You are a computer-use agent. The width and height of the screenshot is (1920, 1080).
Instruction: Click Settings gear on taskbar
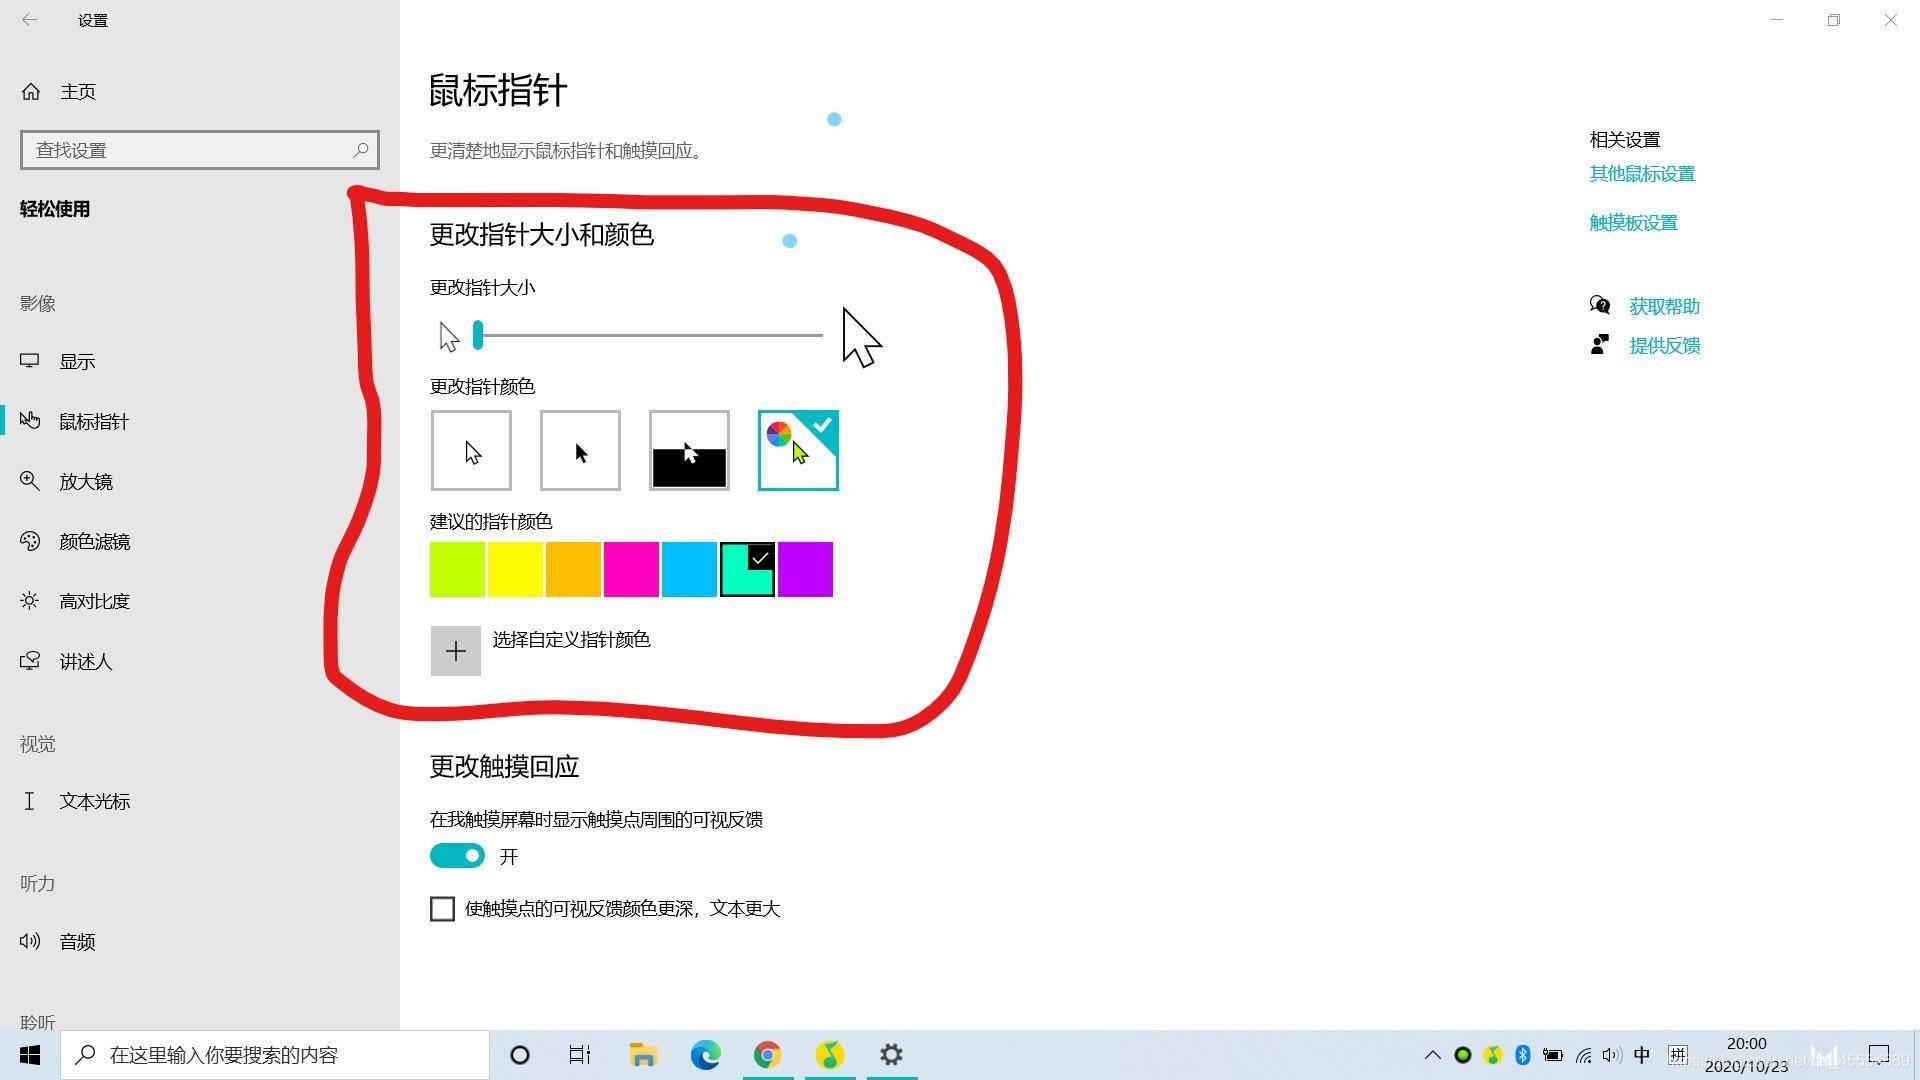pos(891,1055)
